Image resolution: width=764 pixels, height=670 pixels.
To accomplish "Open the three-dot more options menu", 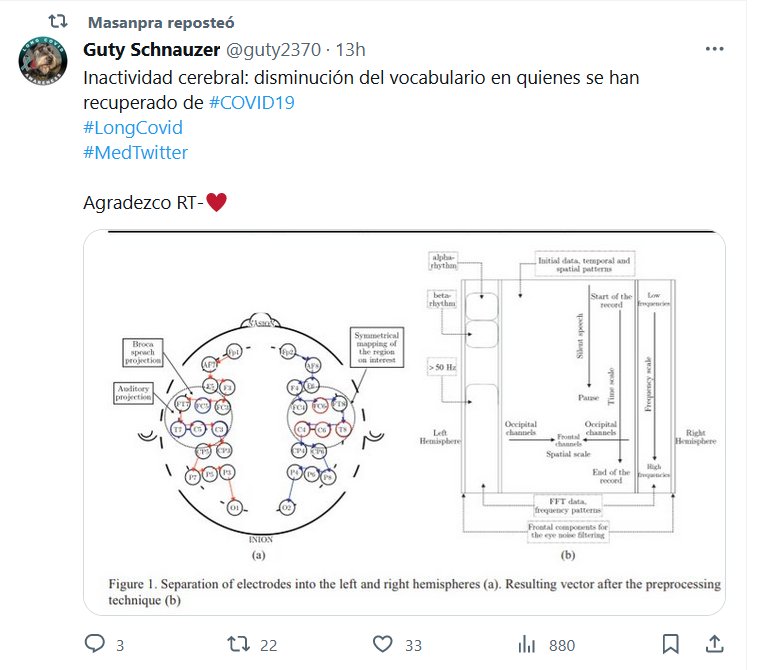I will coord(714,50).
